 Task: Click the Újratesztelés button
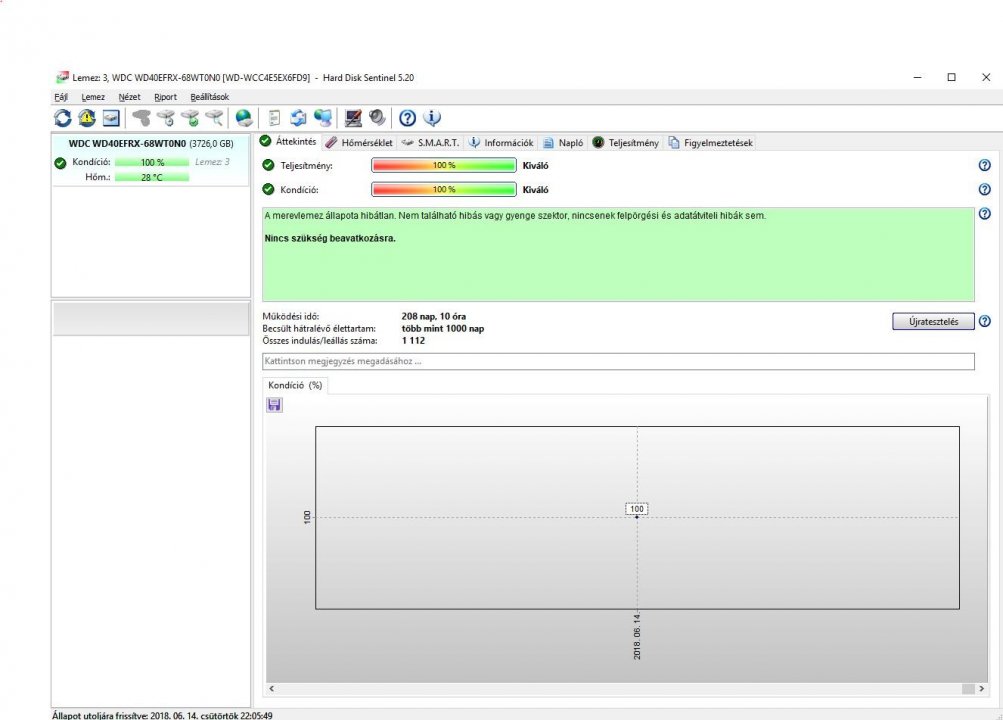933,321
